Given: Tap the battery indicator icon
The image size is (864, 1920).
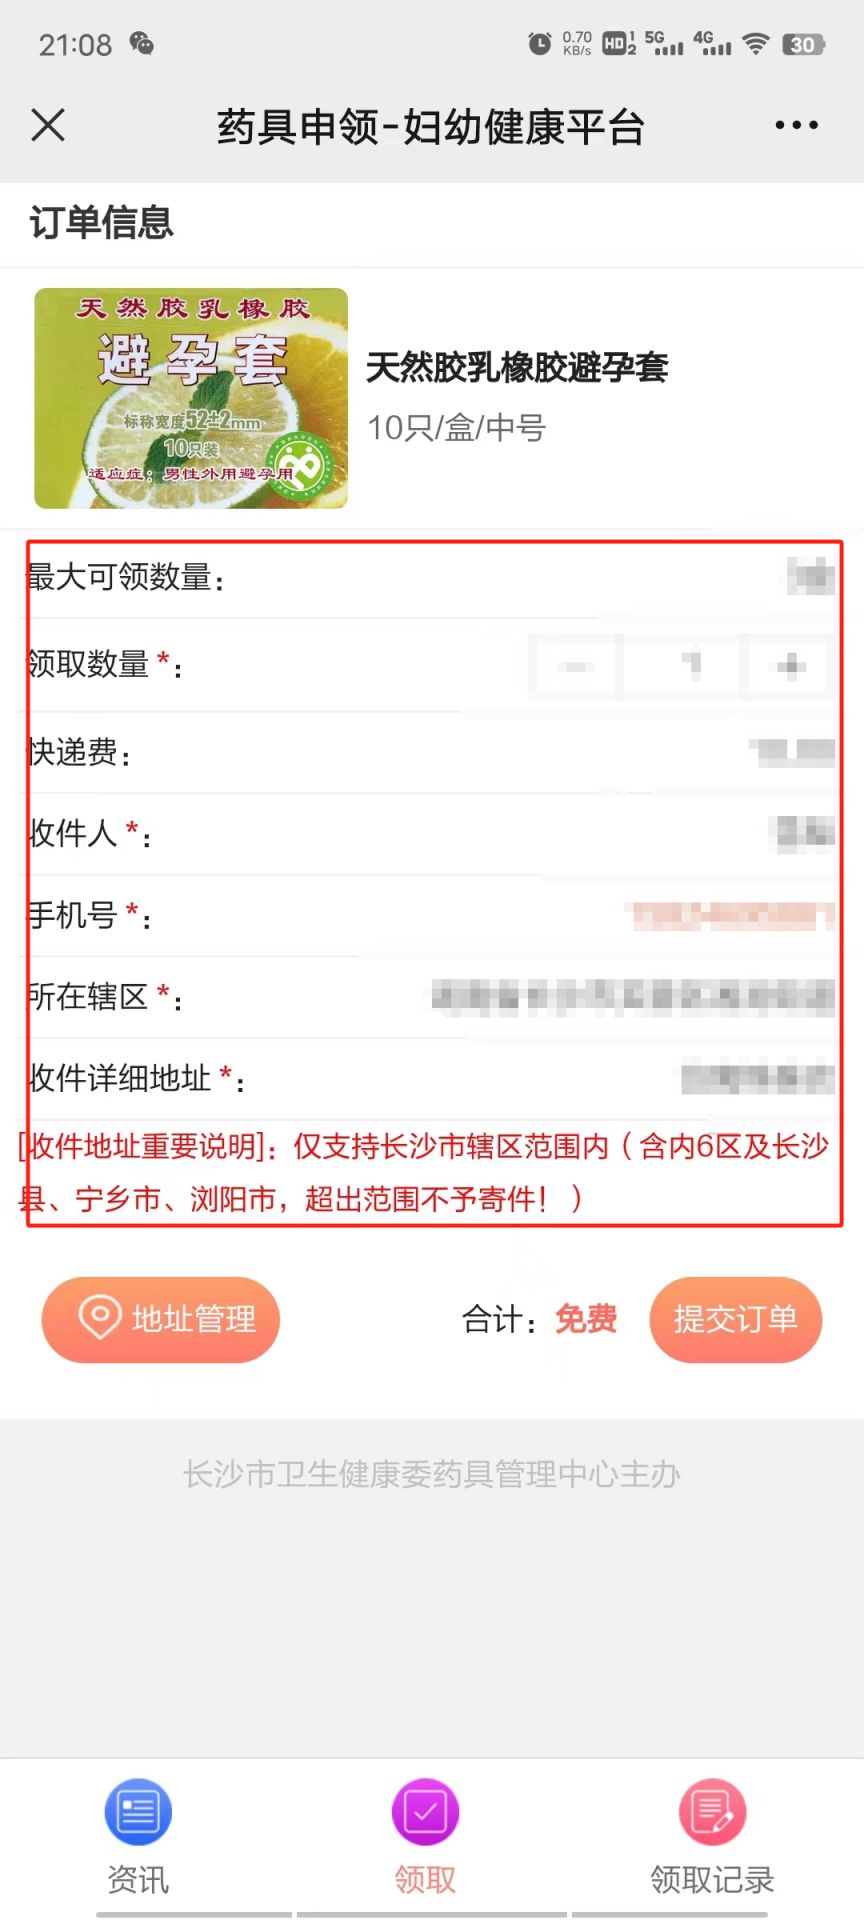Looking at the screenshot, I should point(803,44).
